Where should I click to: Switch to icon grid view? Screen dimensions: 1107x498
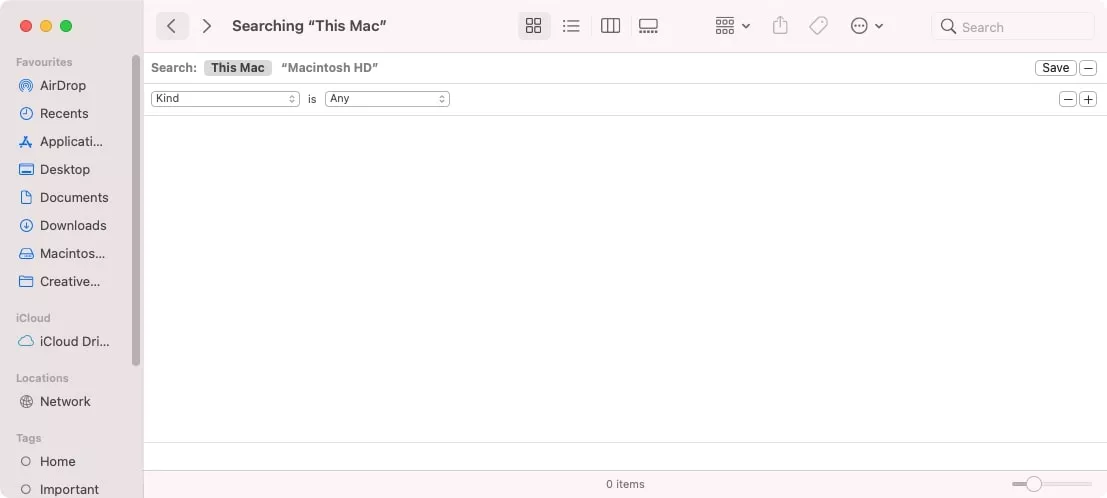[x=533, y=26]
